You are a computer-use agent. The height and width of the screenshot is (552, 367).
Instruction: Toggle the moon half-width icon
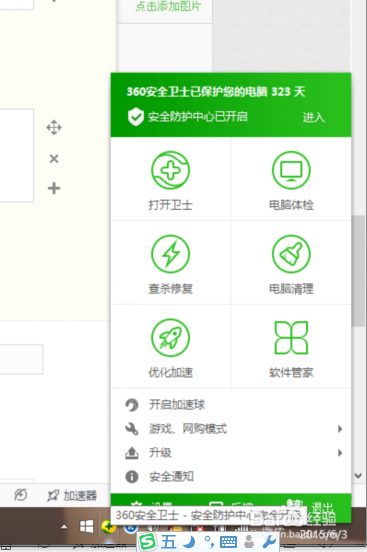190,542
